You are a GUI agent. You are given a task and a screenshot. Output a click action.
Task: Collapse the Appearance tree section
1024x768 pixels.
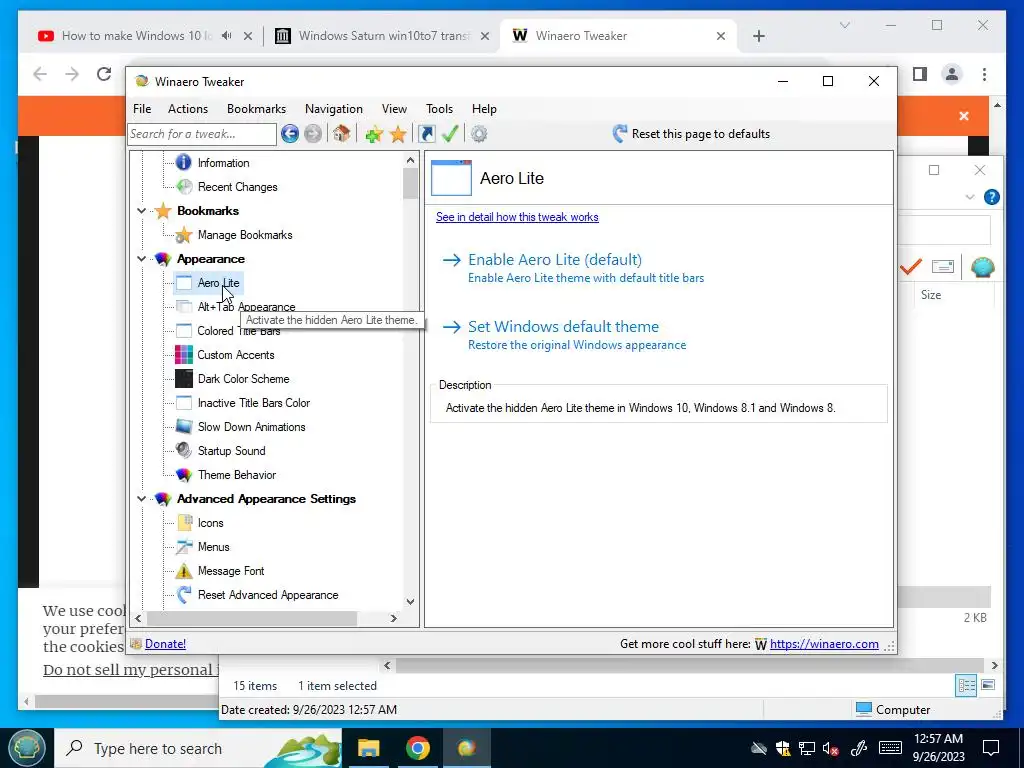[141, 259]
